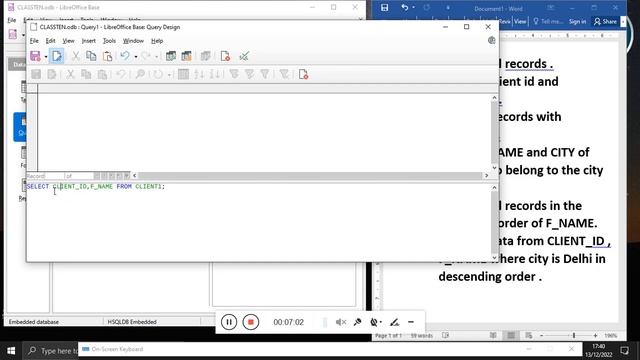Click the greyed Edit Data icon in lower toolbar

(x=52, y=74)
